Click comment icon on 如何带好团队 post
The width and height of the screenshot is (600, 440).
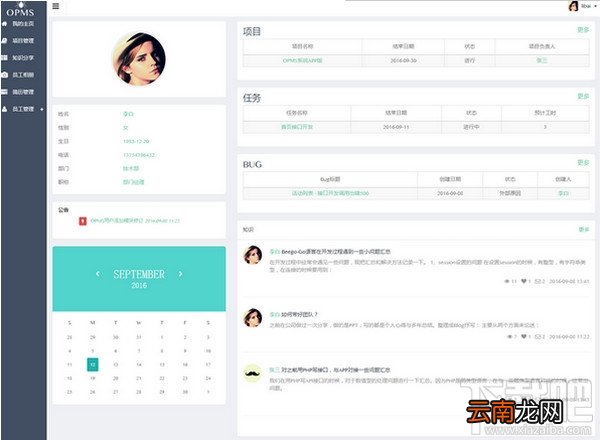(538, 337)
